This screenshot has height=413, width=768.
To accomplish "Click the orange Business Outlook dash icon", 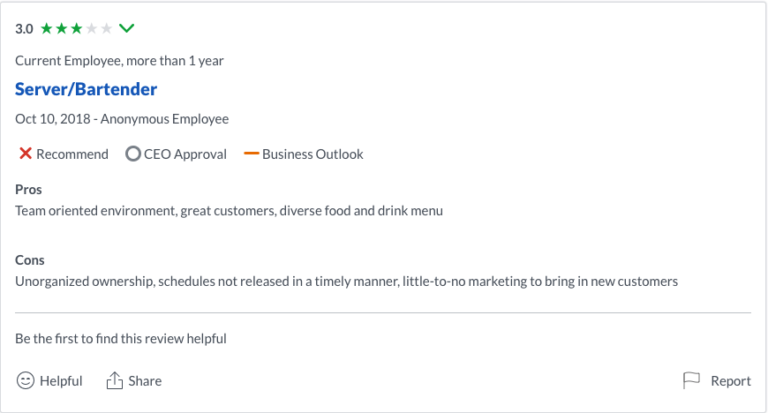I will (250, 154).
